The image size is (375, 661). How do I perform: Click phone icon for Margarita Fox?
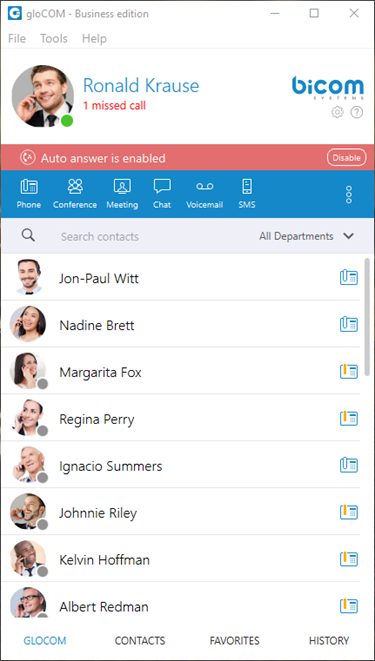(349, 371)
